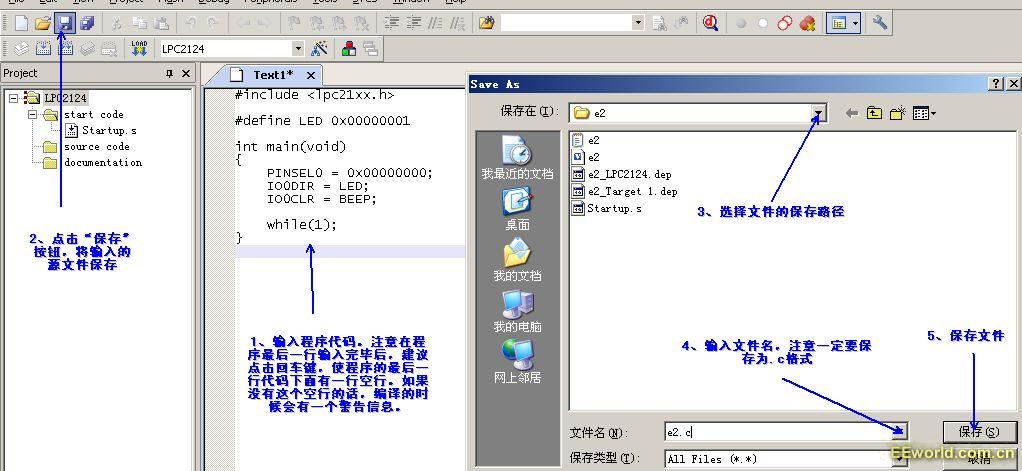Viewport: 1022px width, 471px height.
Task: Click the Copy toolbar icon
Action: (139, 23)
